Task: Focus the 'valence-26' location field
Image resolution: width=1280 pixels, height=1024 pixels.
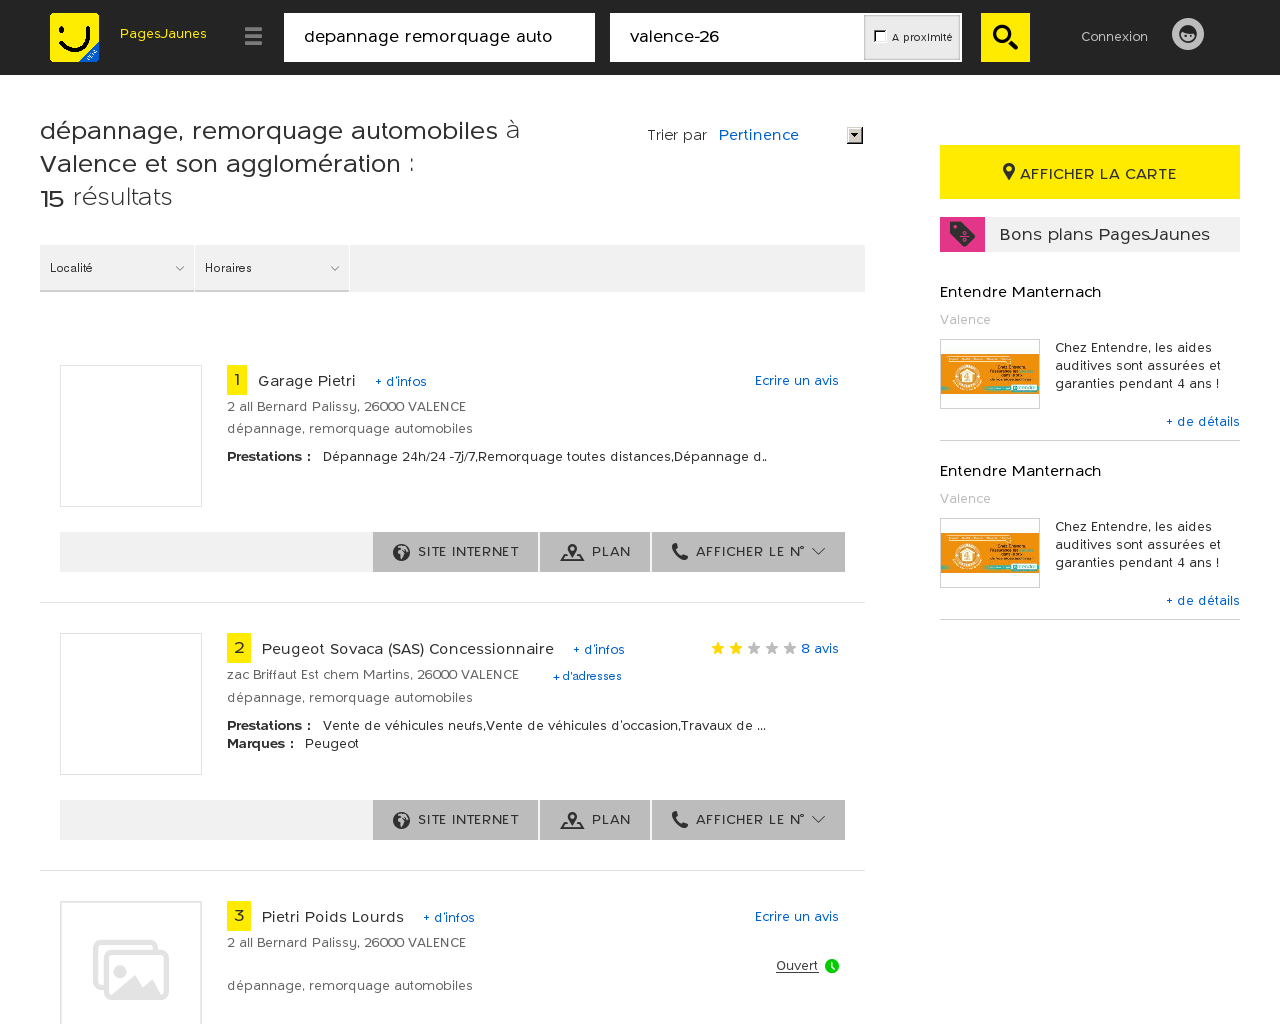Action: tap(737, 37)
